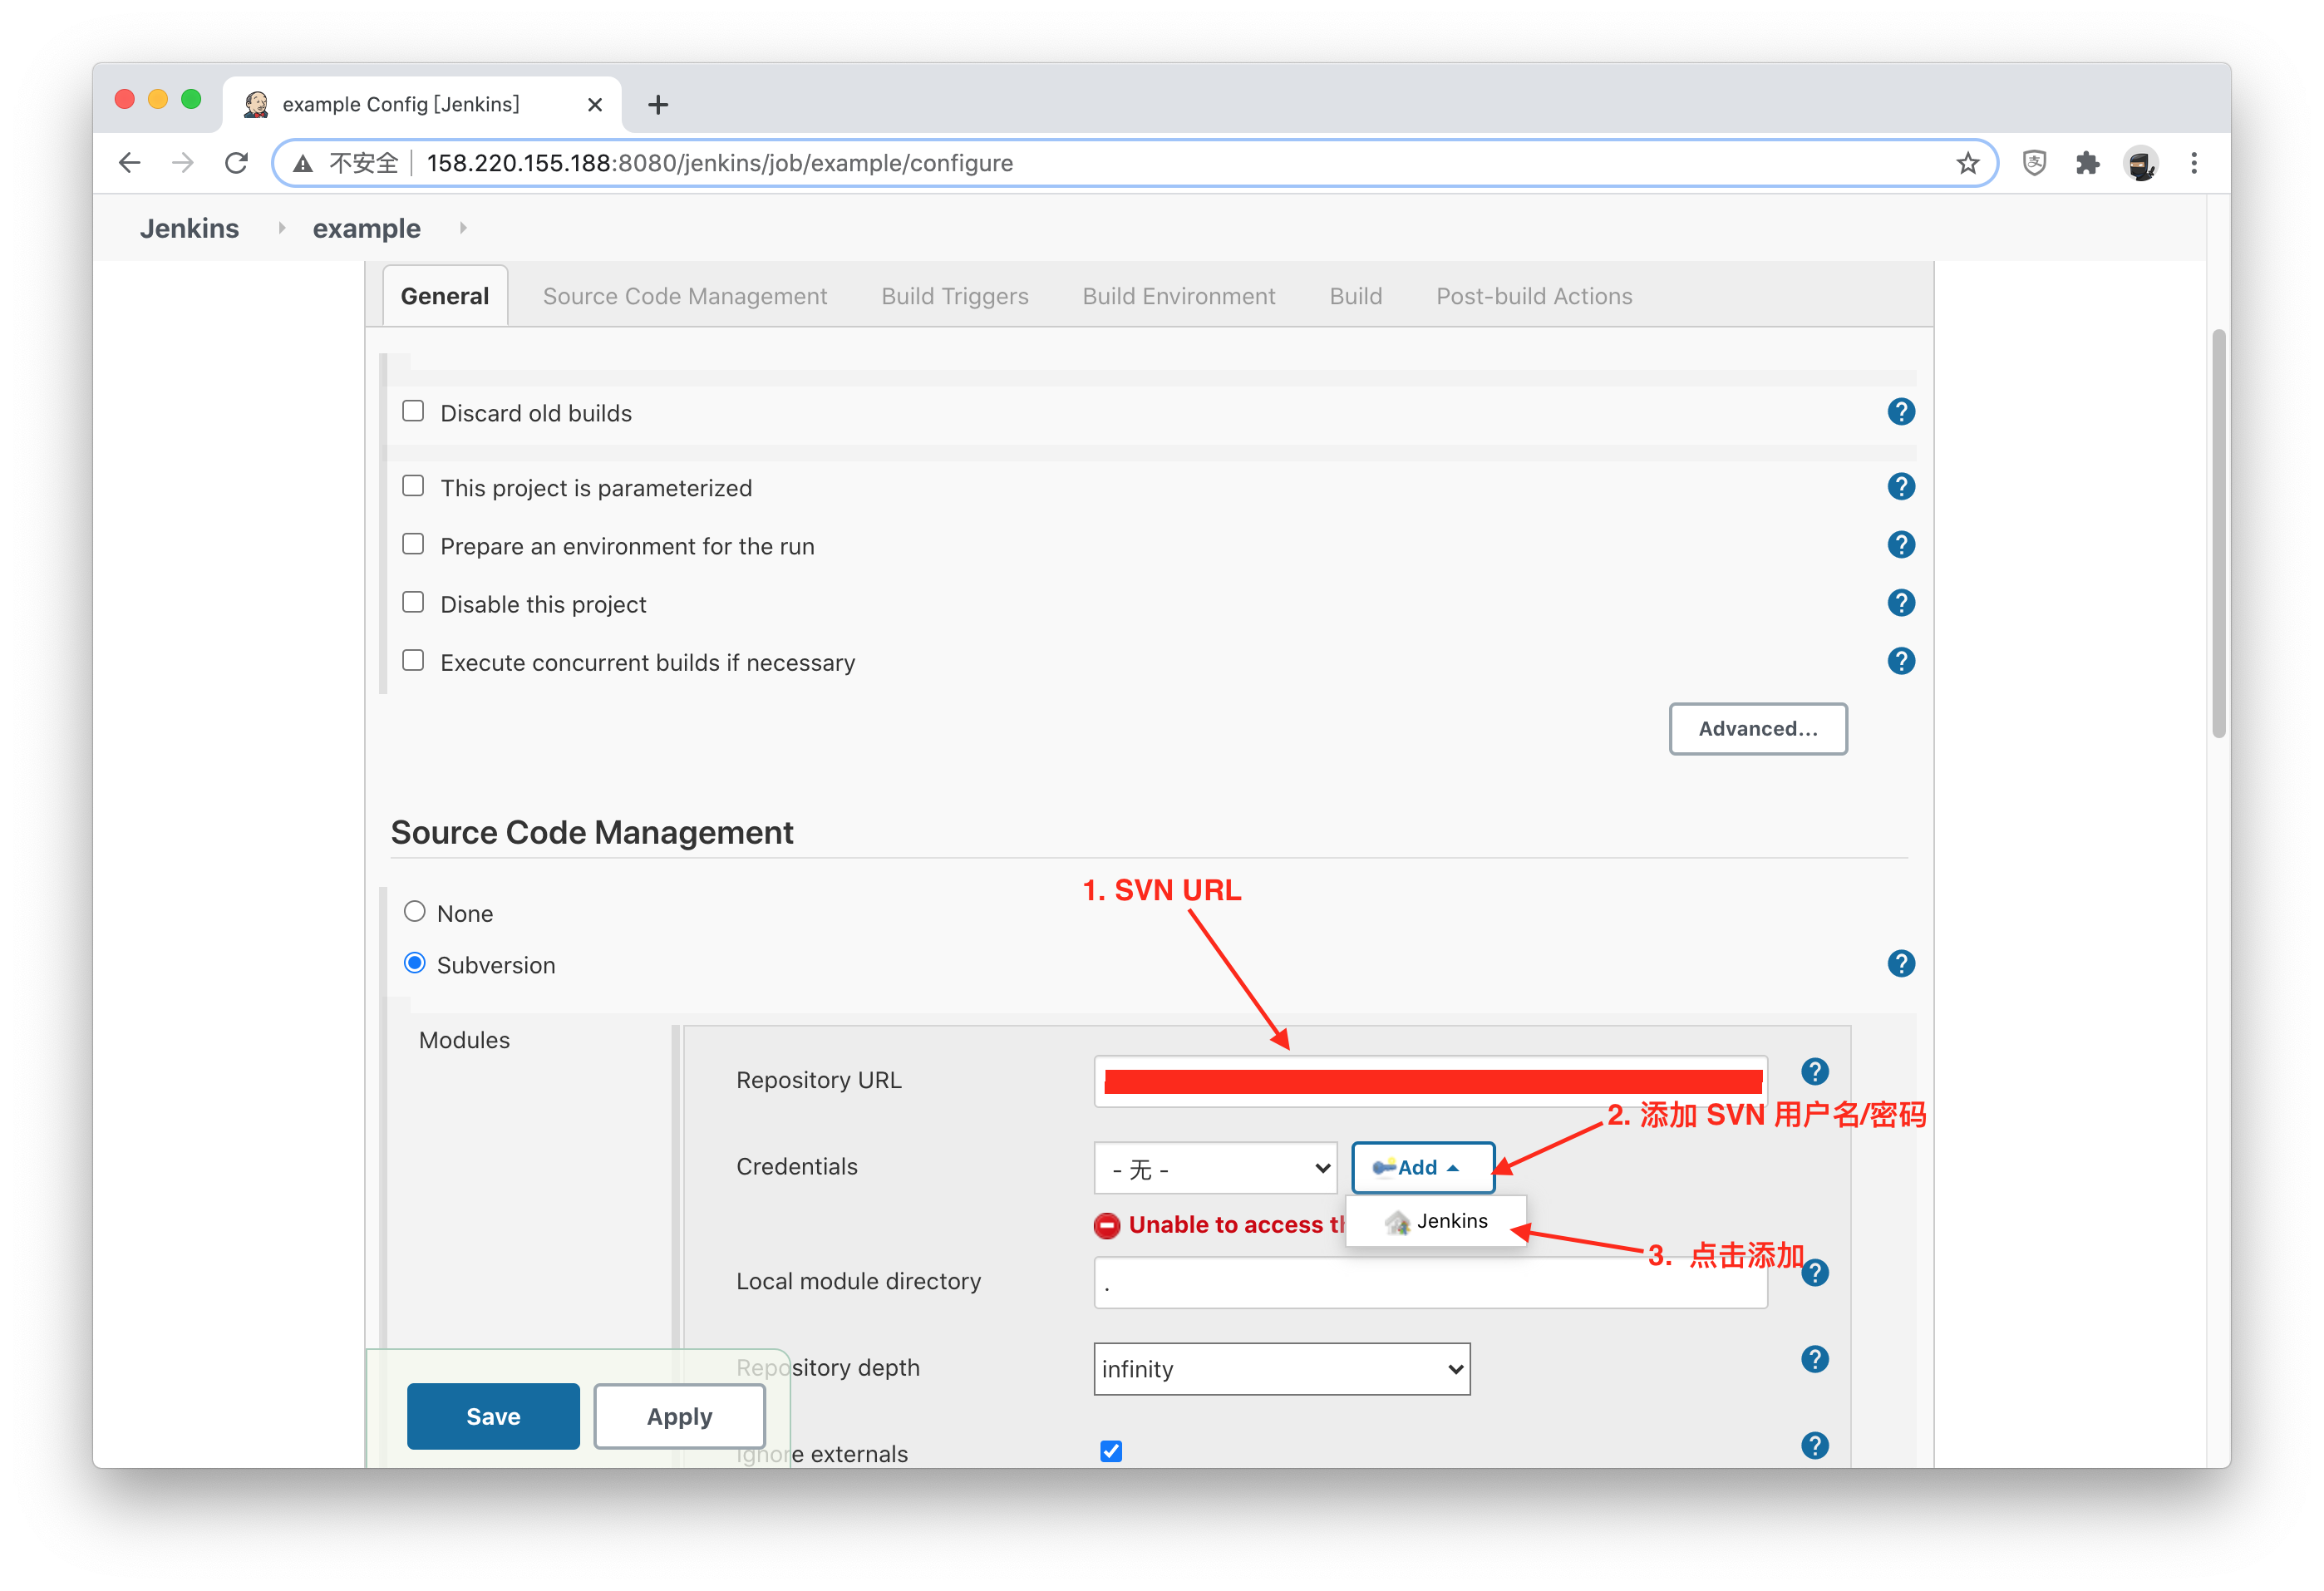Viewport: 2324px width, 1591px height.
Task: Open help icon beside Subversion option
Action: [x=1900, y=964]
